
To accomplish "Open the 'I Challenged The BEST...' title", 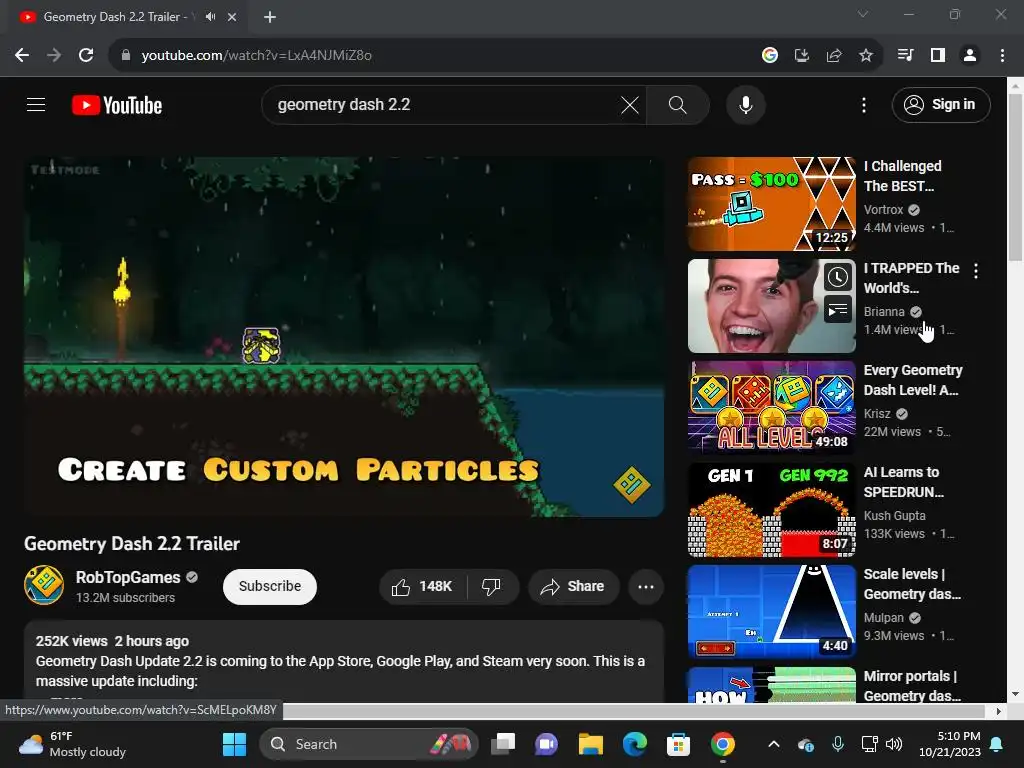I will pyautogui.click(x=903, y=176).
